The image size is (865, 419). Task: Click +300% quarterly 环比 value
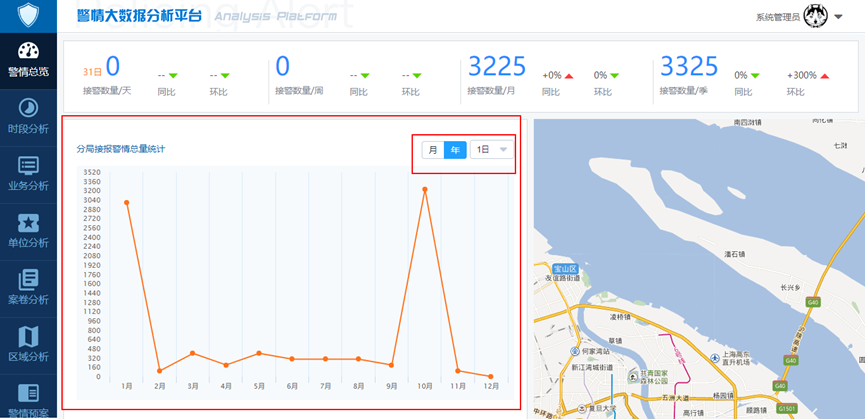click(x=802, y=76)
